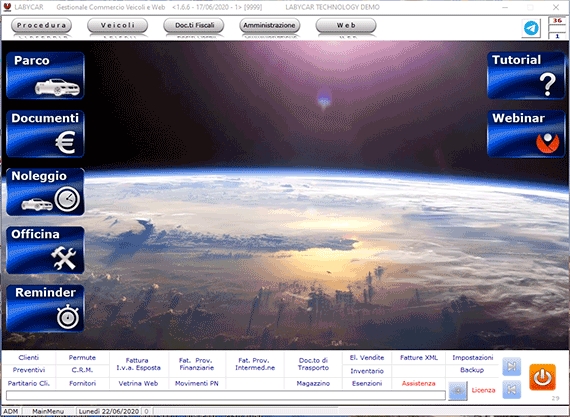Click the red Assistenza link

[x=418, y=384]
